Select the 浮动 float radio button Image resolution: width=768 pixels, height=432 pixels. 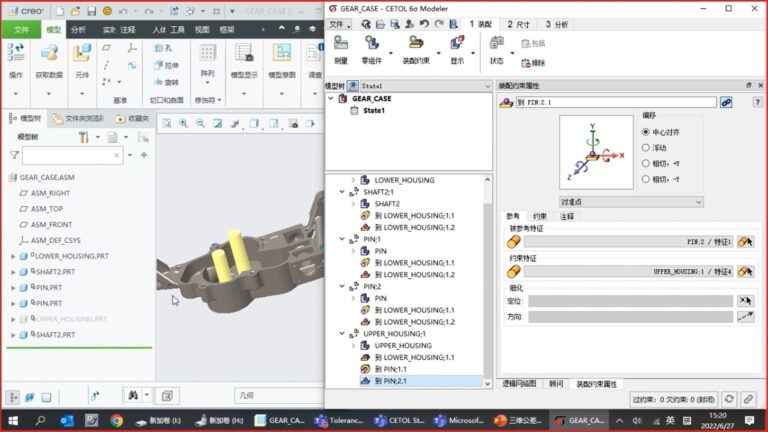pos(646,147)
